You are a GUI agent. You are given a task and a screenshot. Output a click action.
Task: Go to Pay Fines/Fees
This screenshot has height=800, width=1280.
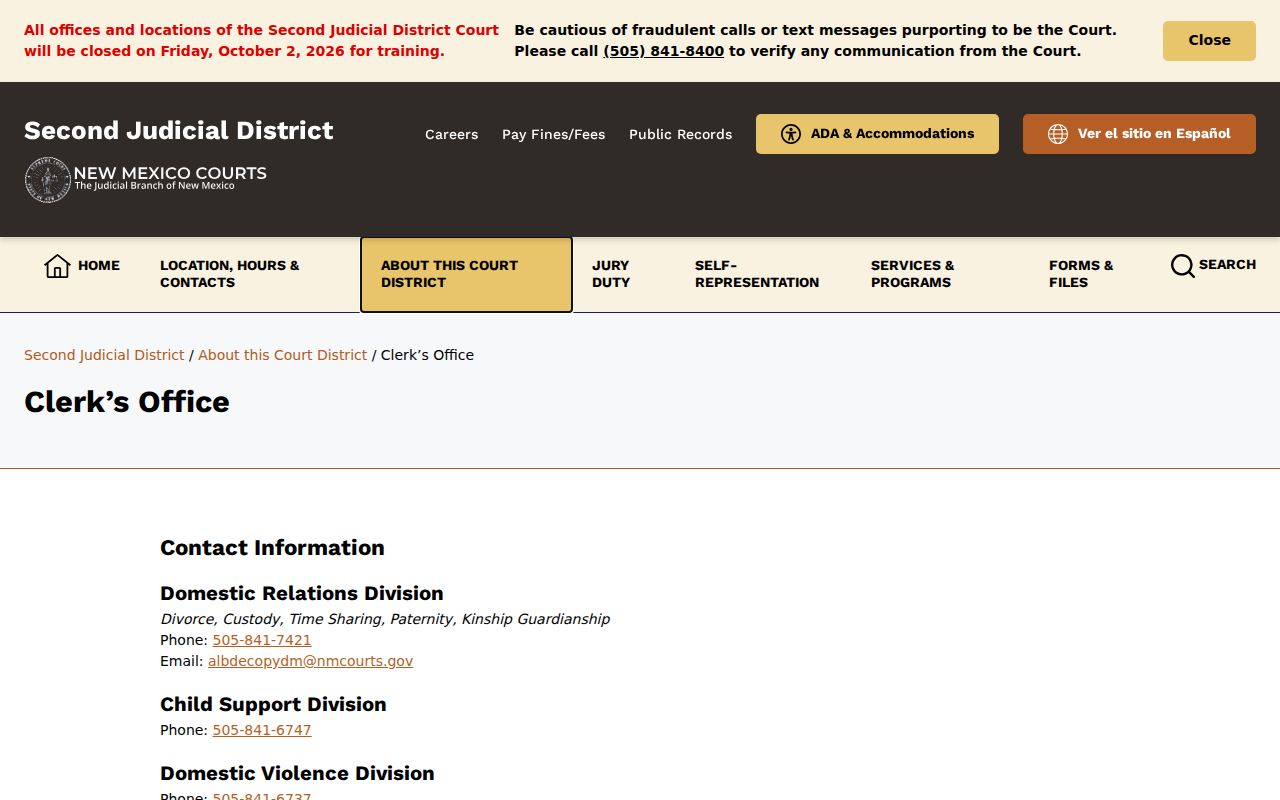(x=553, y=134)
